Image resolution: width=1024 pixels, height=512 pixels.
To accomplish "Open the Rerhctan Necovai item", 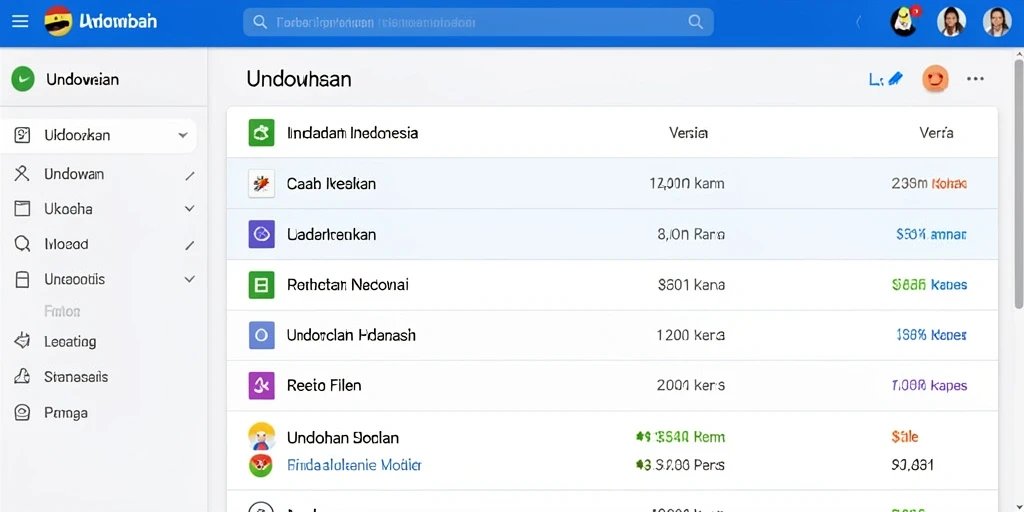I will (347, 285).
